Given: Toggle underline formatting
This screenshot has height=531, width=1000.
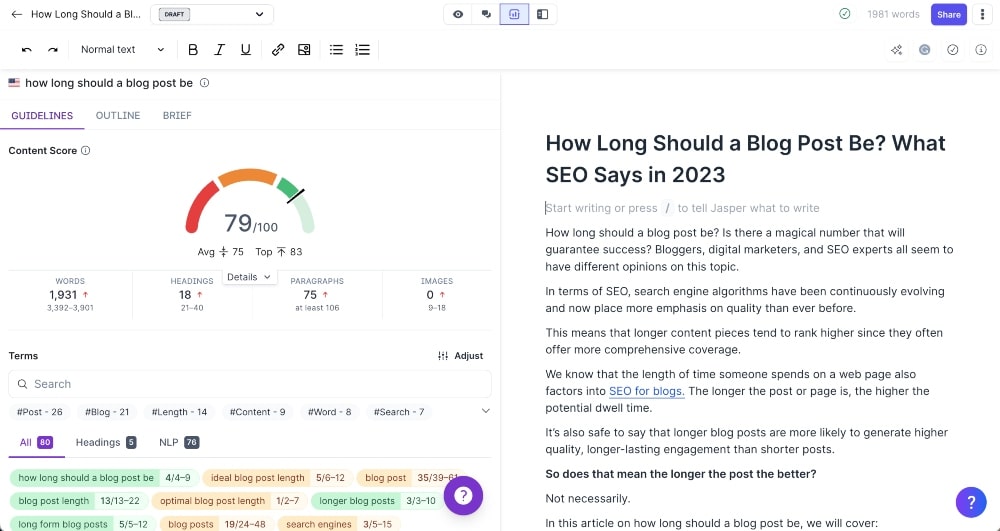Looking at the screenshot, I should coord(246,50).
